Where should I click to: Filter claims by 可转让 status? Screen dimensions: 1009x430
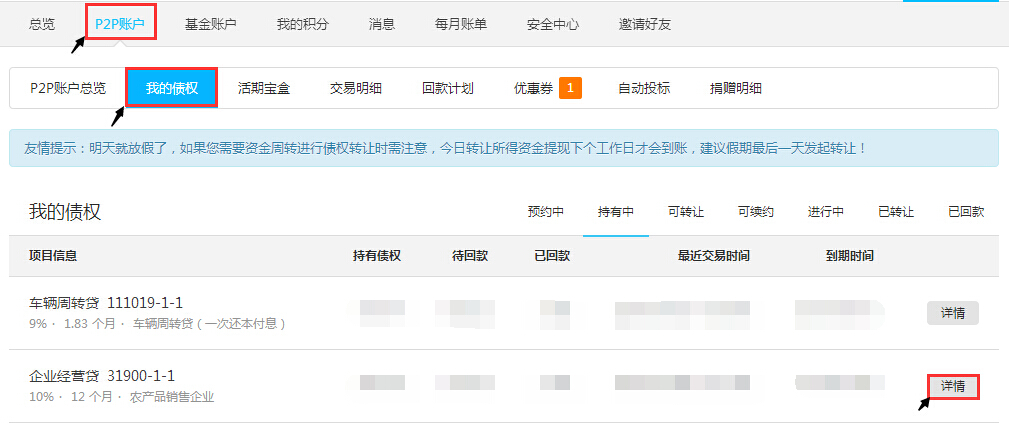pyautogui.click(x=686, y=212)
